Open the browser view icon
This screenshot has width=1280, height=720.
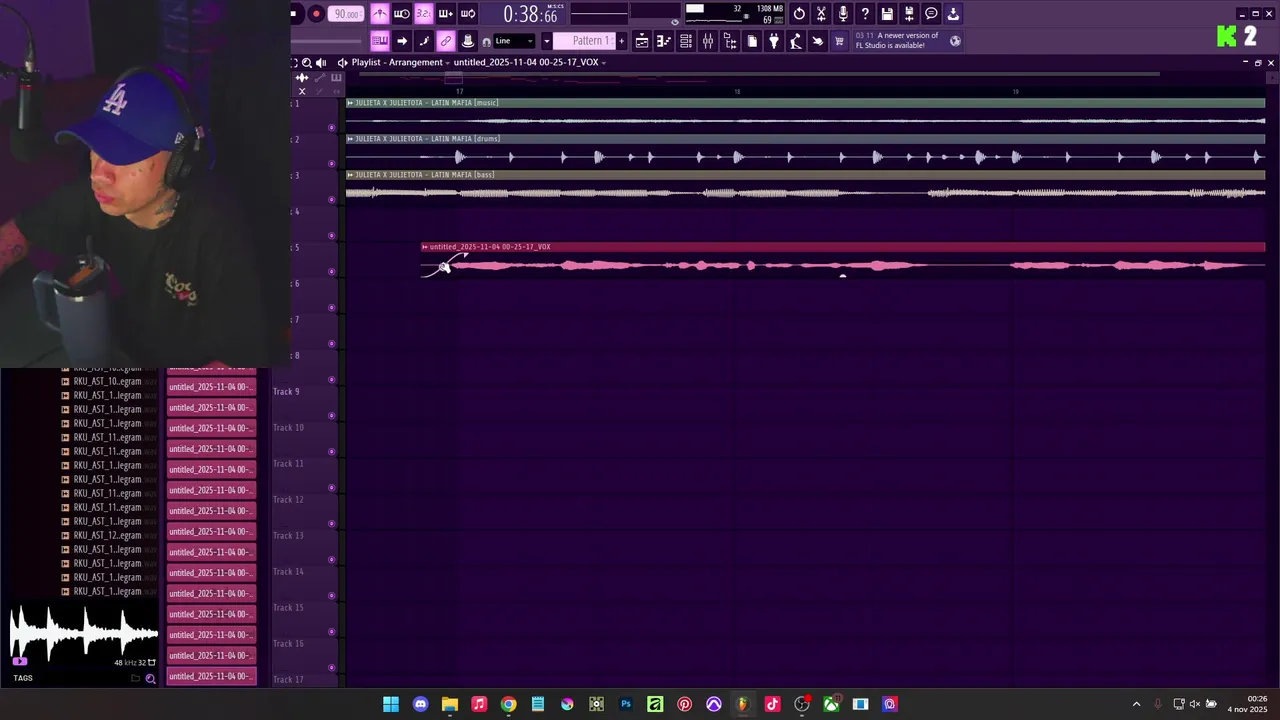coord(730,41)
